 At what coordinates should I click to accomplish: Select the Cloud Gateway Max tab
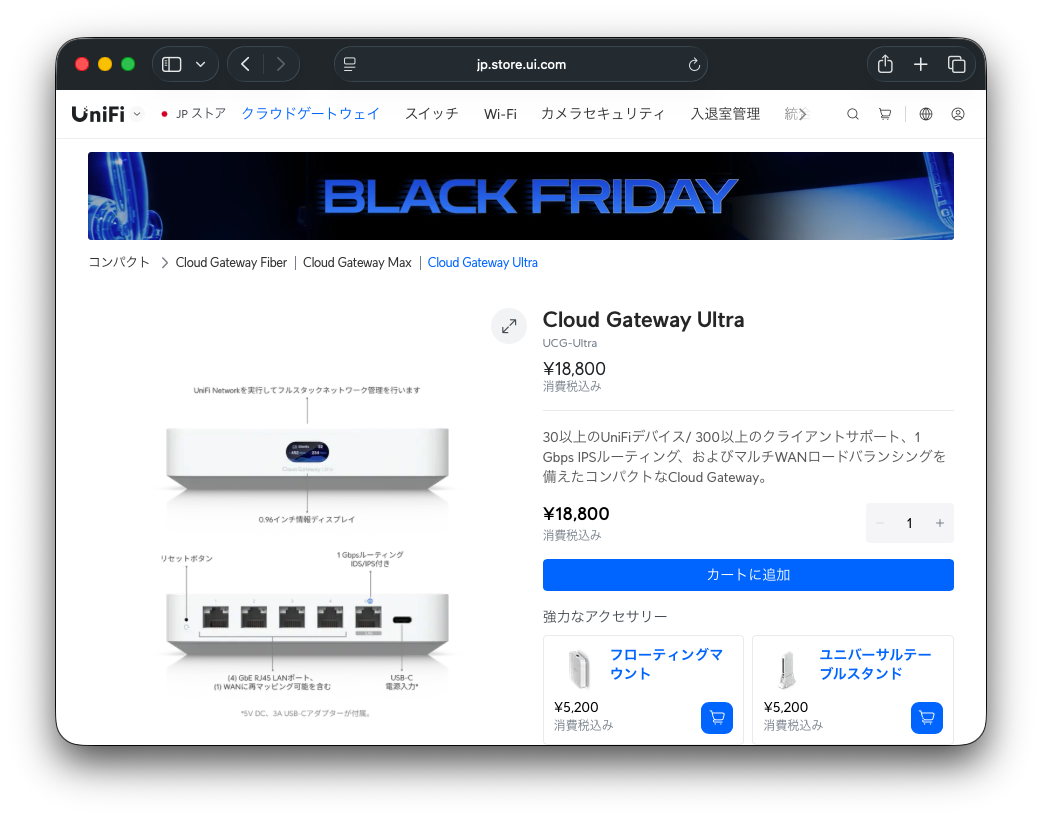tap(357, 263)
